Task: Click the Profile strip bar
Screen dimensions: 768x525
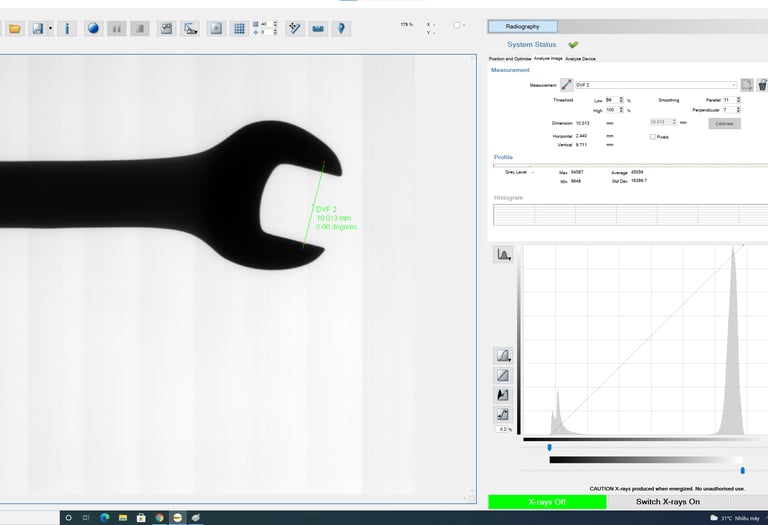Action: pyautogui.click(x=630, y=166)
